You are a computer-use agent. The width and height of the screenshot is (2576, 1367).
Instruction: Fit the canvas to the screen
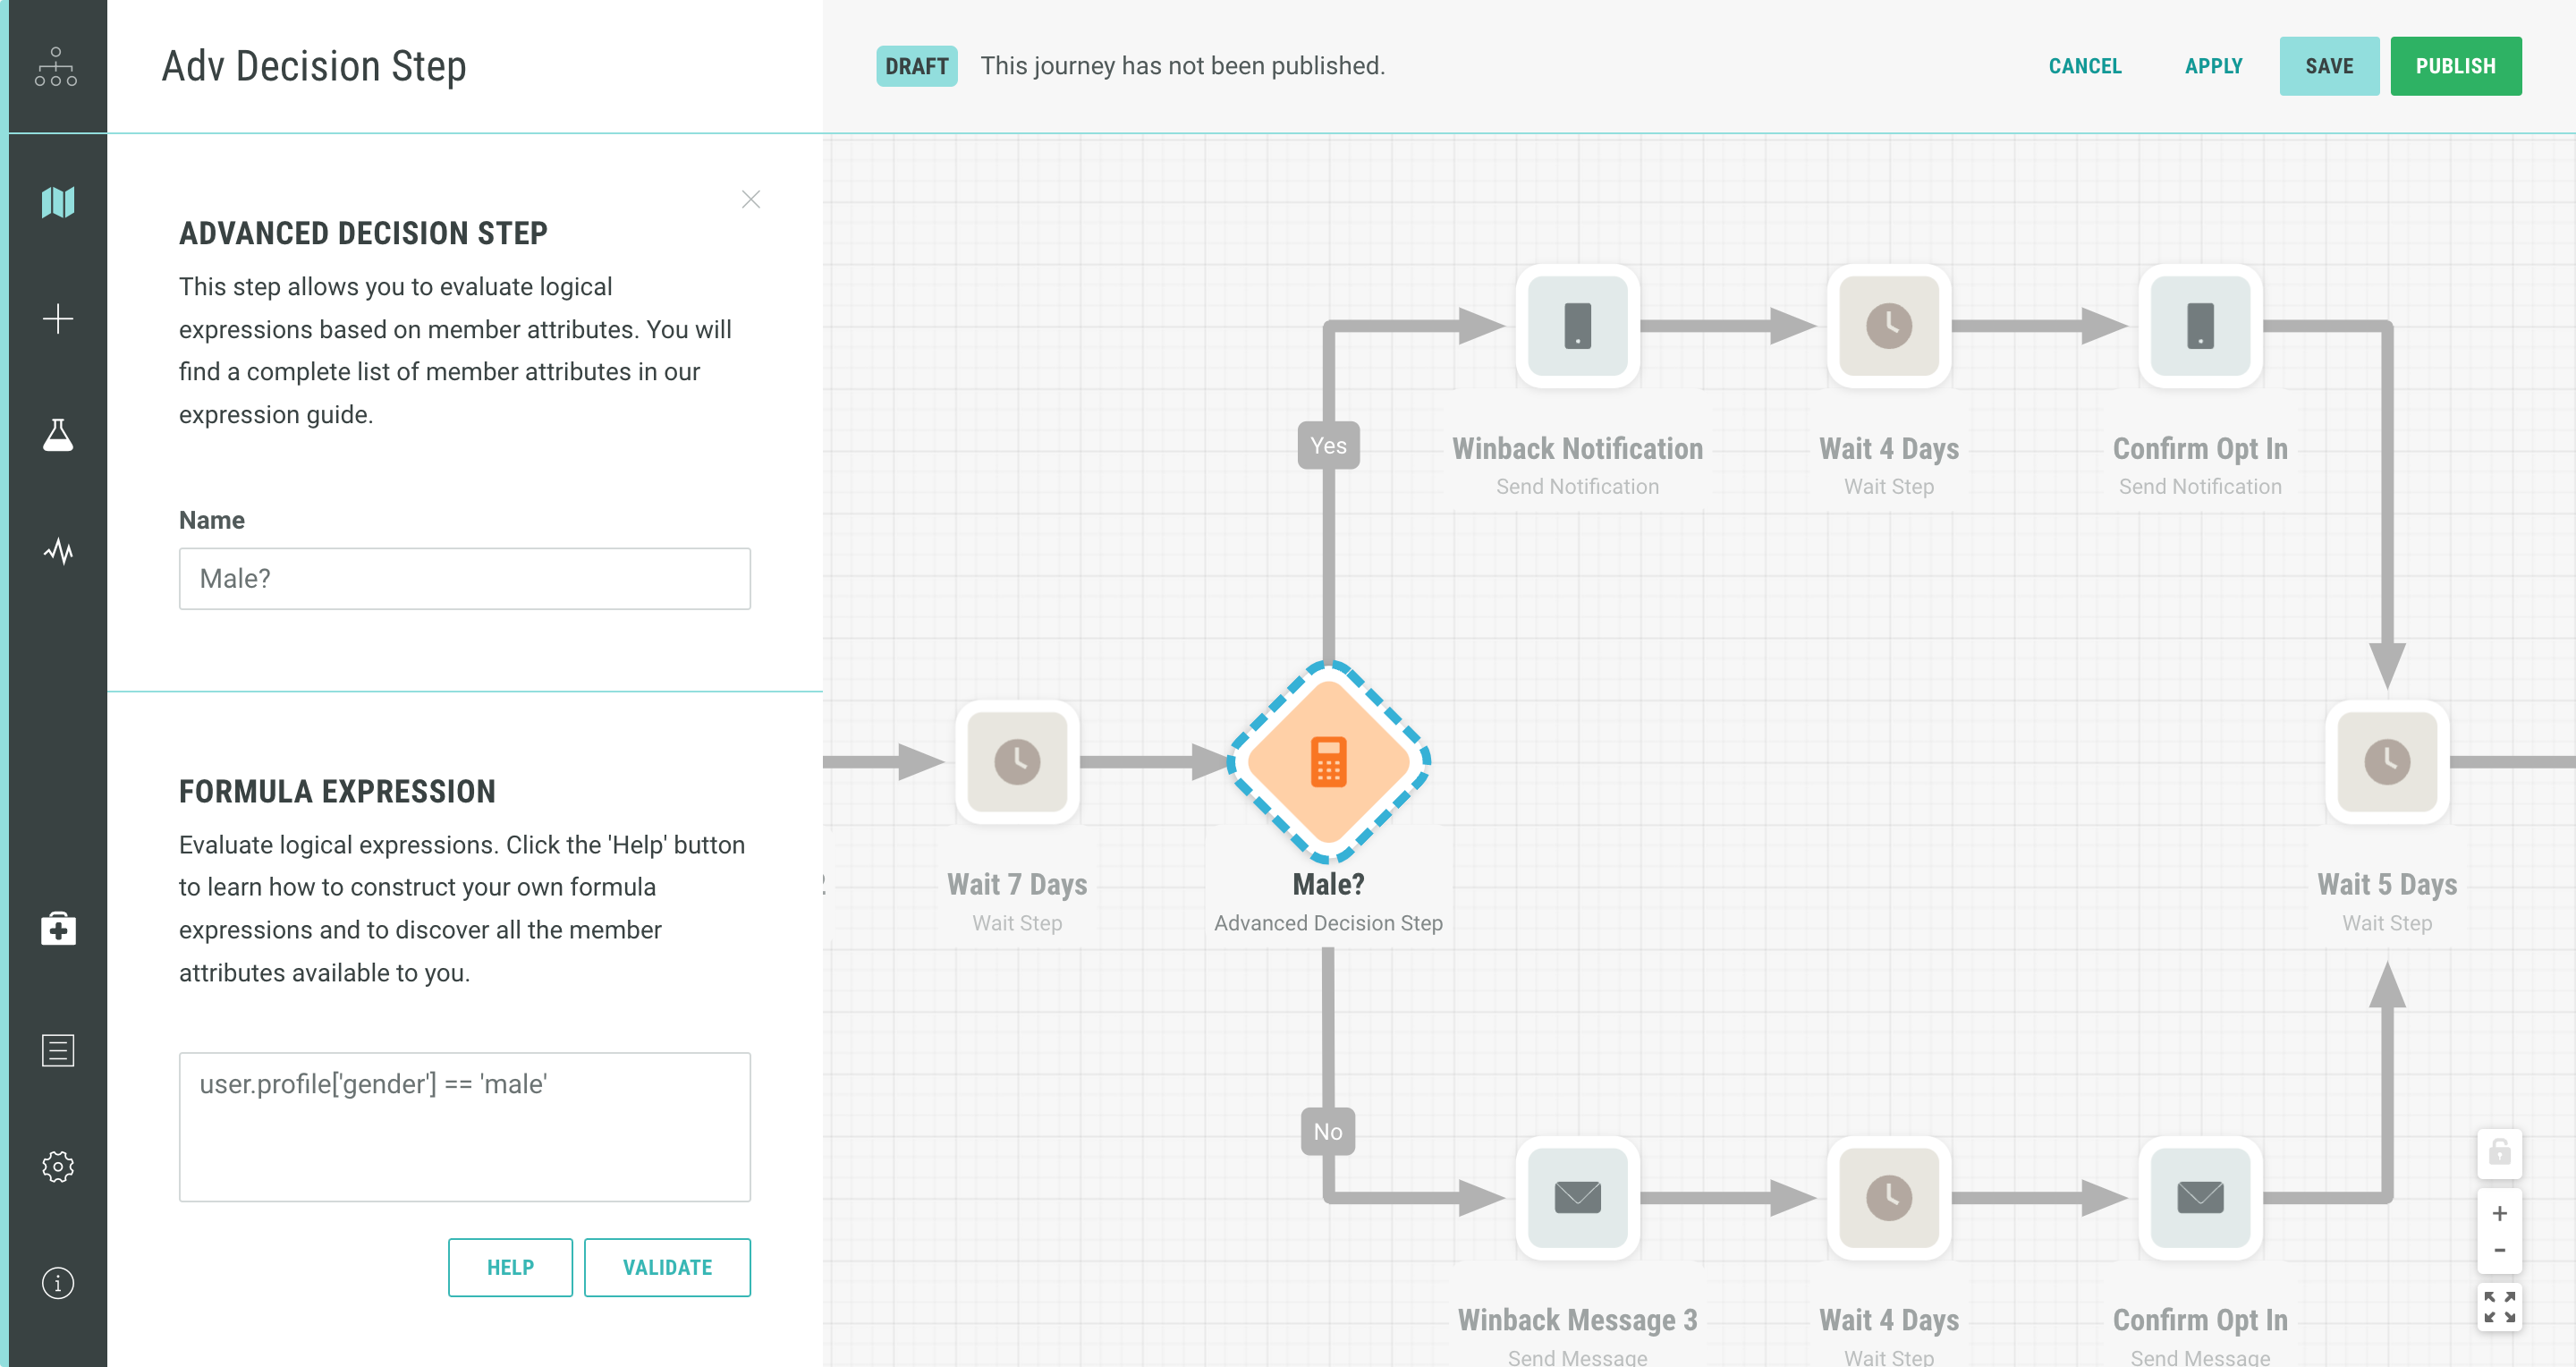click(x=2499, y=1306)
